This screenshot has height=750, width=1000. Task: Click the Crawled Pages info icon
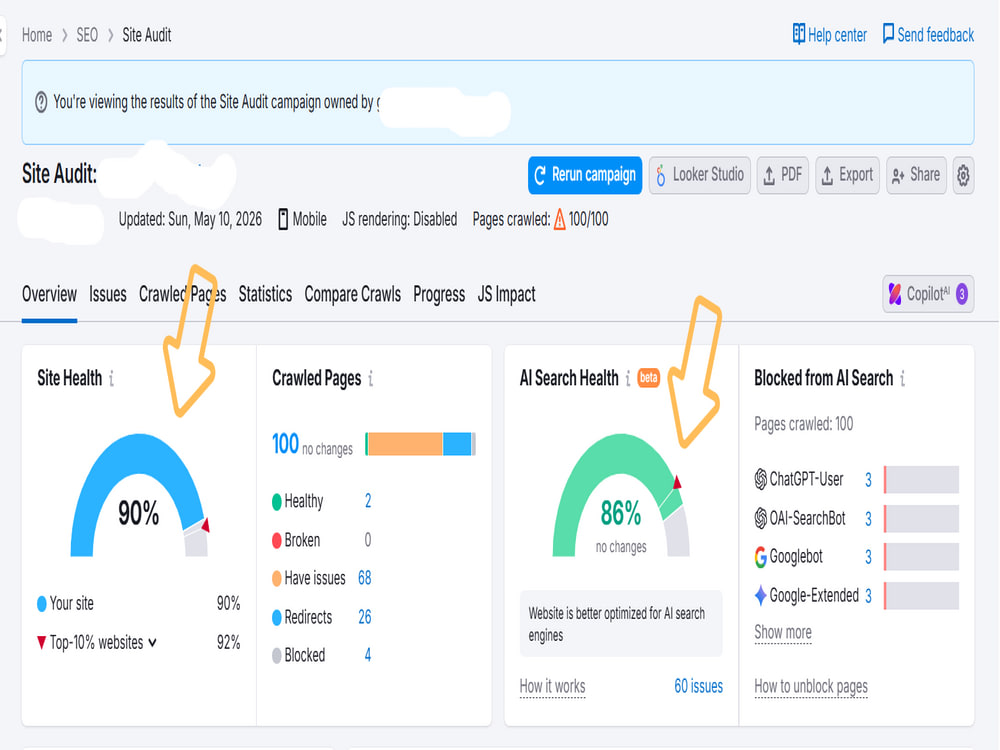tap(371, 379)
